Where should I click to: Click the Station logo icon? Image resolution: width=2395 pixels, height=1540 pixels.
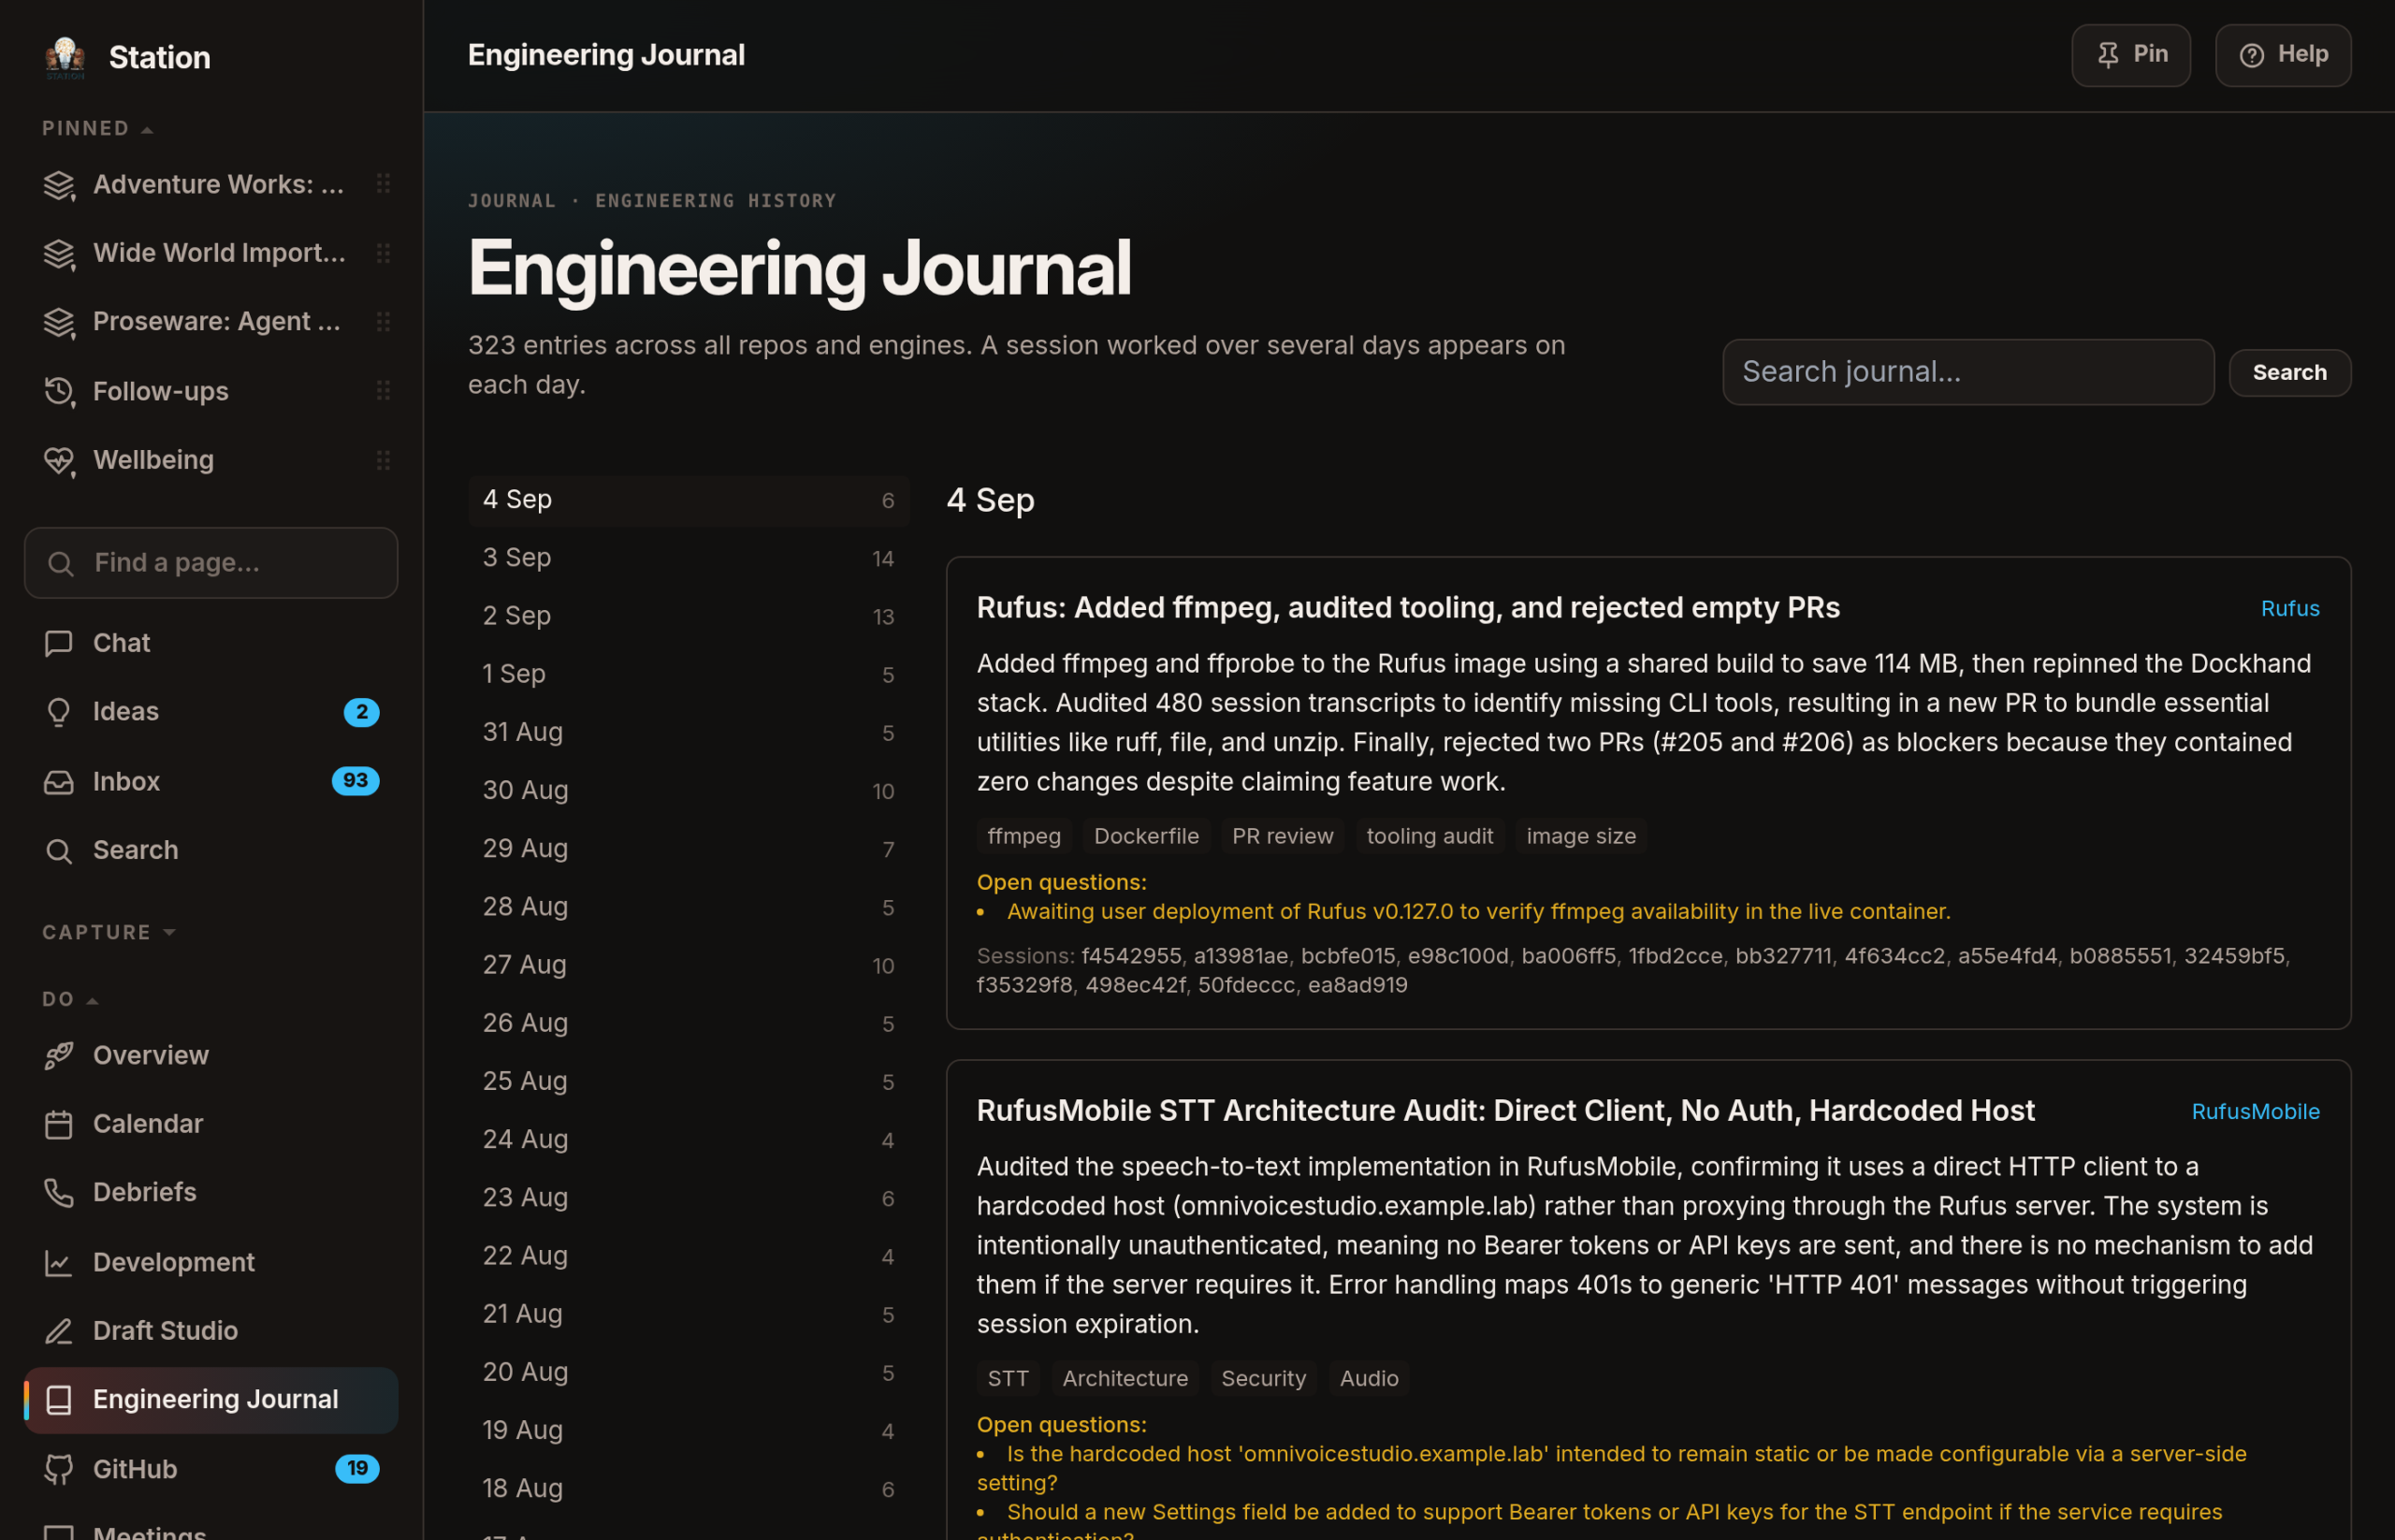65,57
